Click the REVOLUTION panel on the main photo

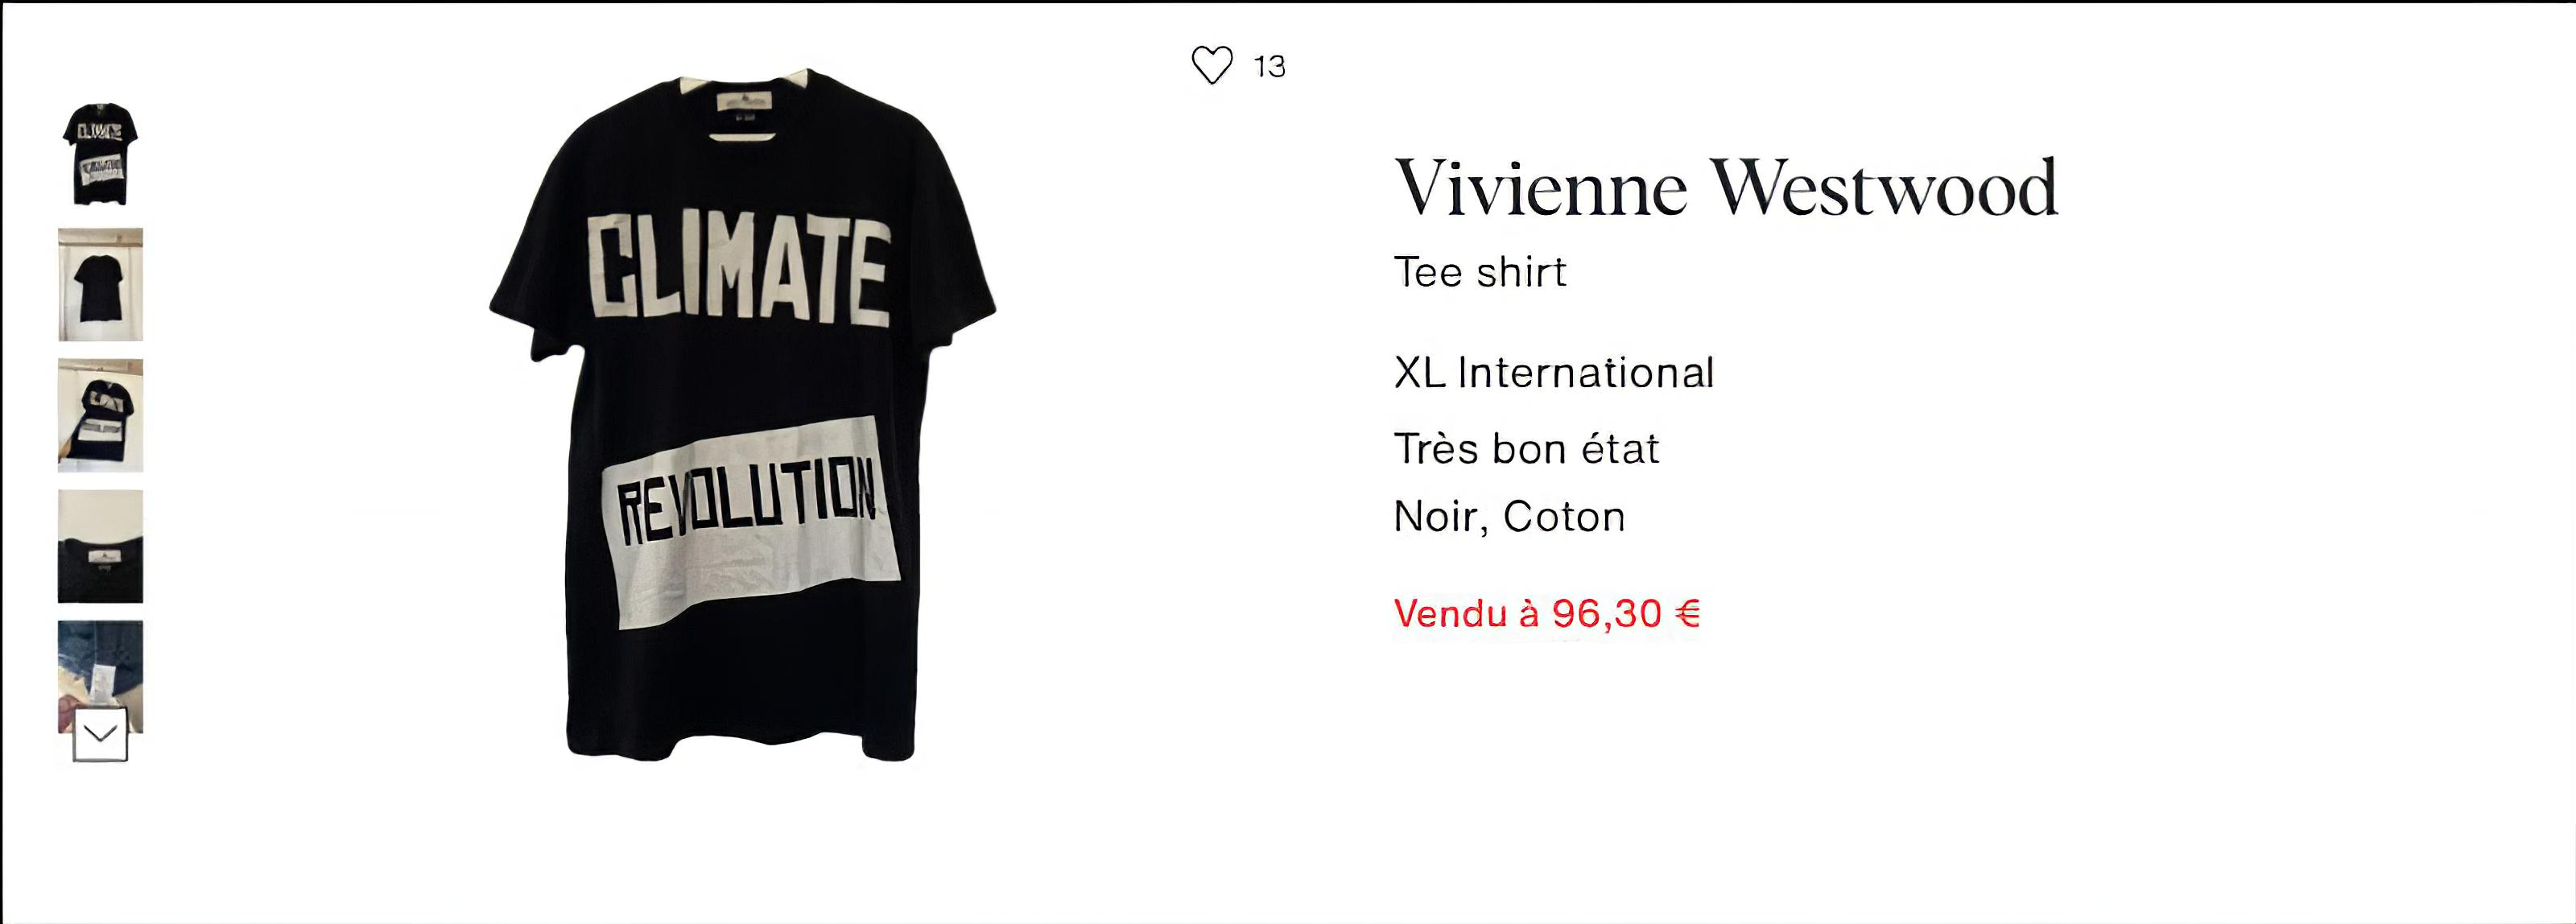[x=751, y=523]
